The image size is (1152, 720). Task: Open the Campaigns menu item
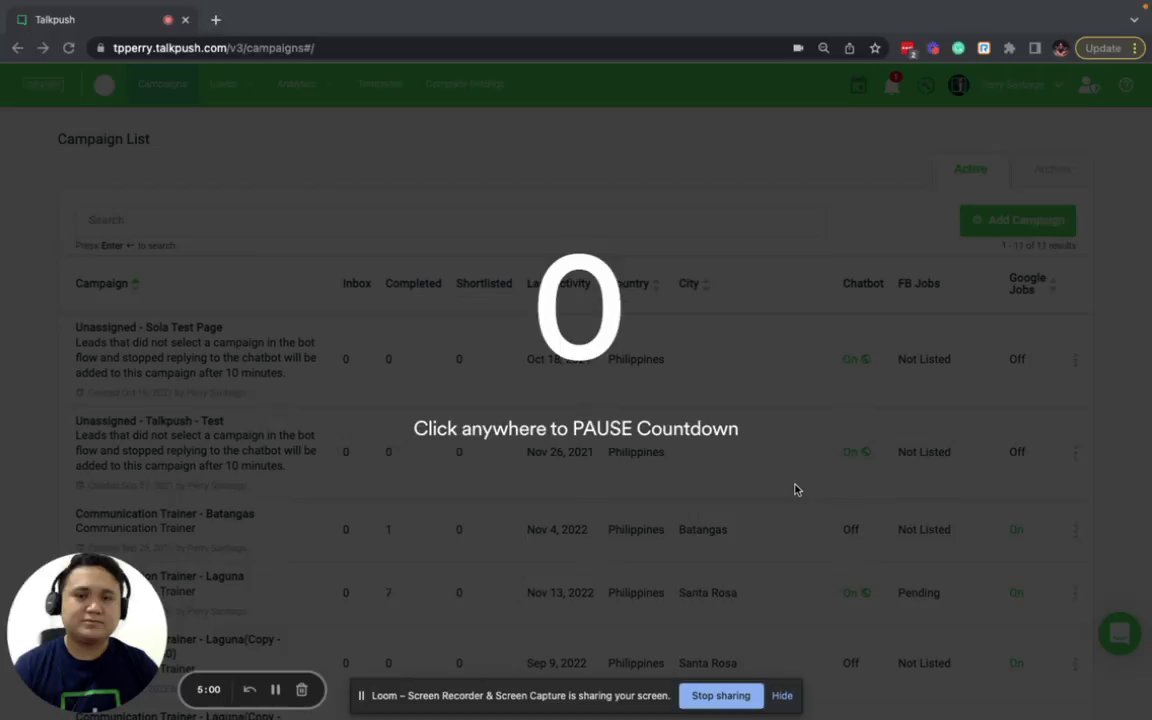[x=162, y=84]
